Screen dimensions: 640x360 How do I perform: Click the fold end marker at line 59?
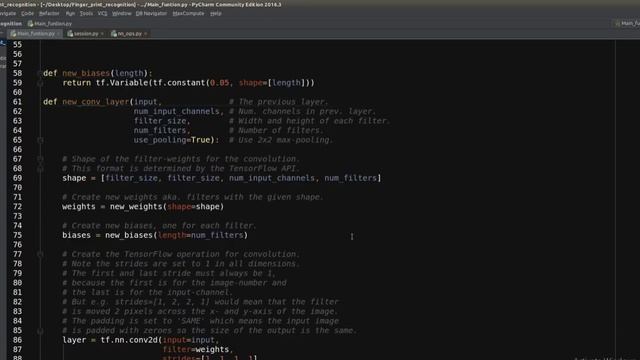pyautogui.click(x=40, y=83)
